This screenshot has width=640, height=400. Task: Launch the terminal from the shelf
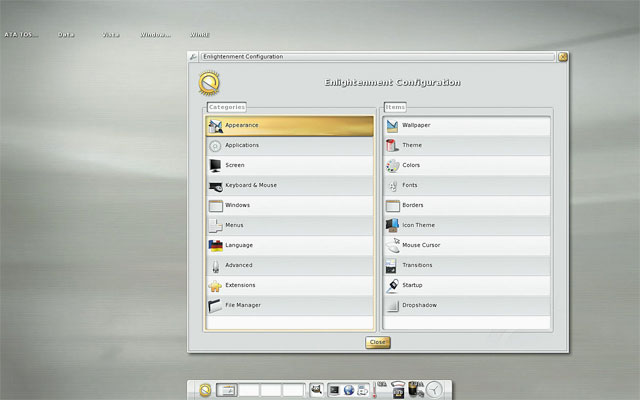[x=334, y=390]
